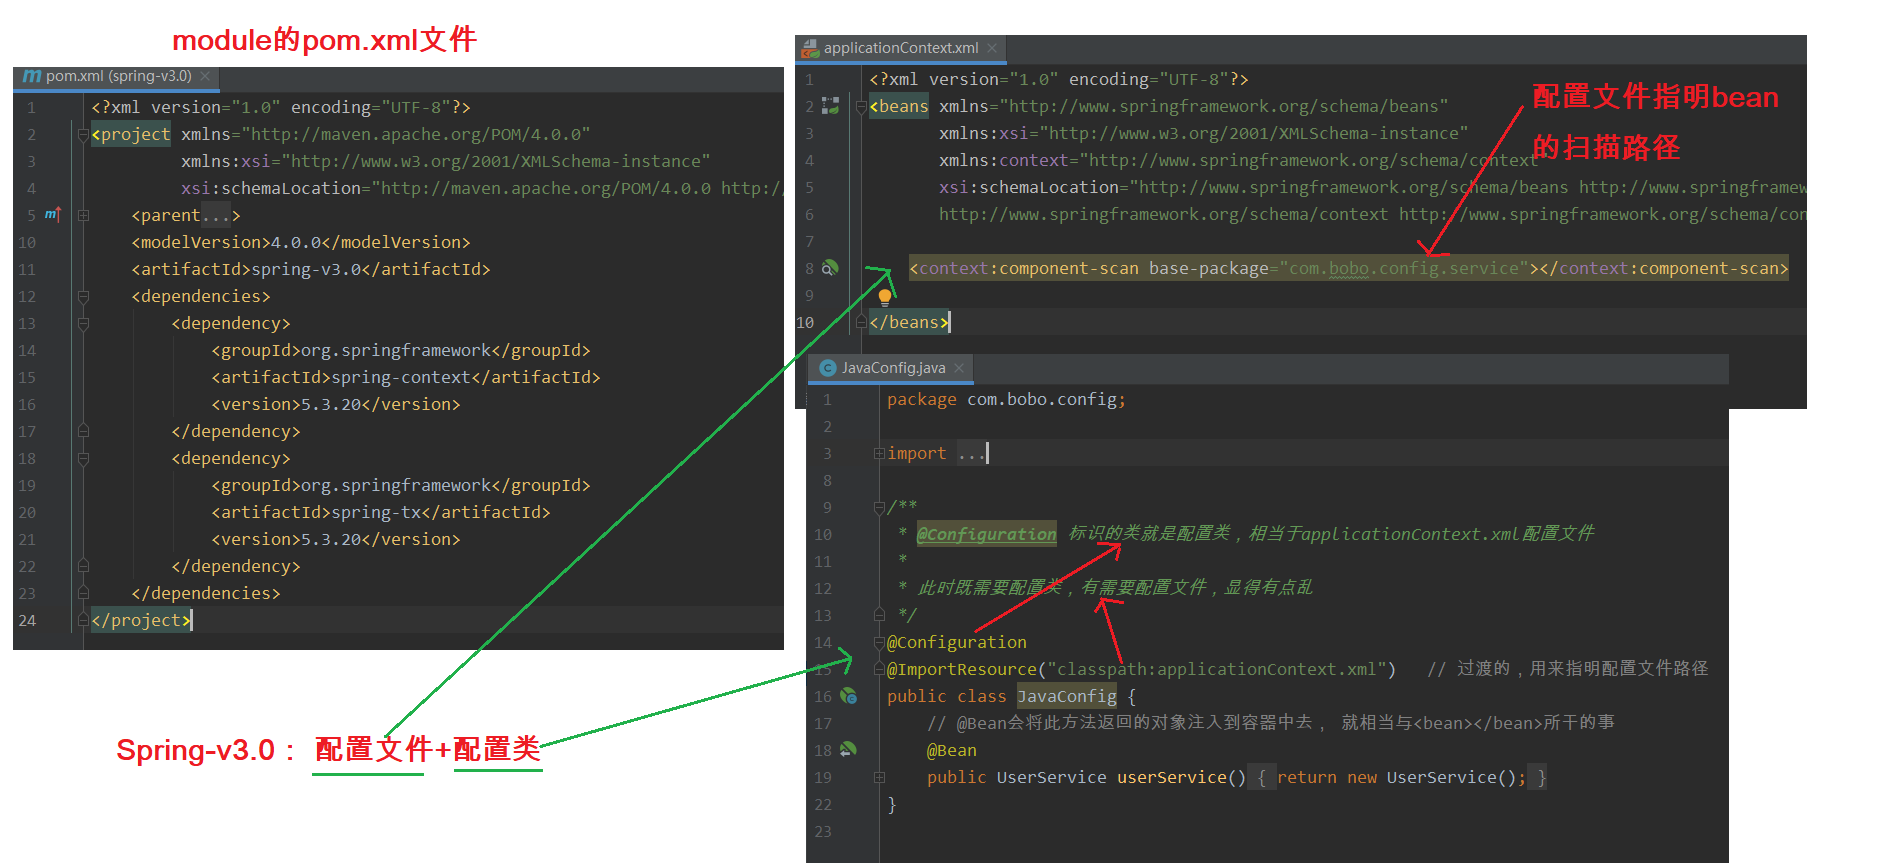1893x863 pixels.
Task: Click the @Bean annotation
Action: [952, 750]
